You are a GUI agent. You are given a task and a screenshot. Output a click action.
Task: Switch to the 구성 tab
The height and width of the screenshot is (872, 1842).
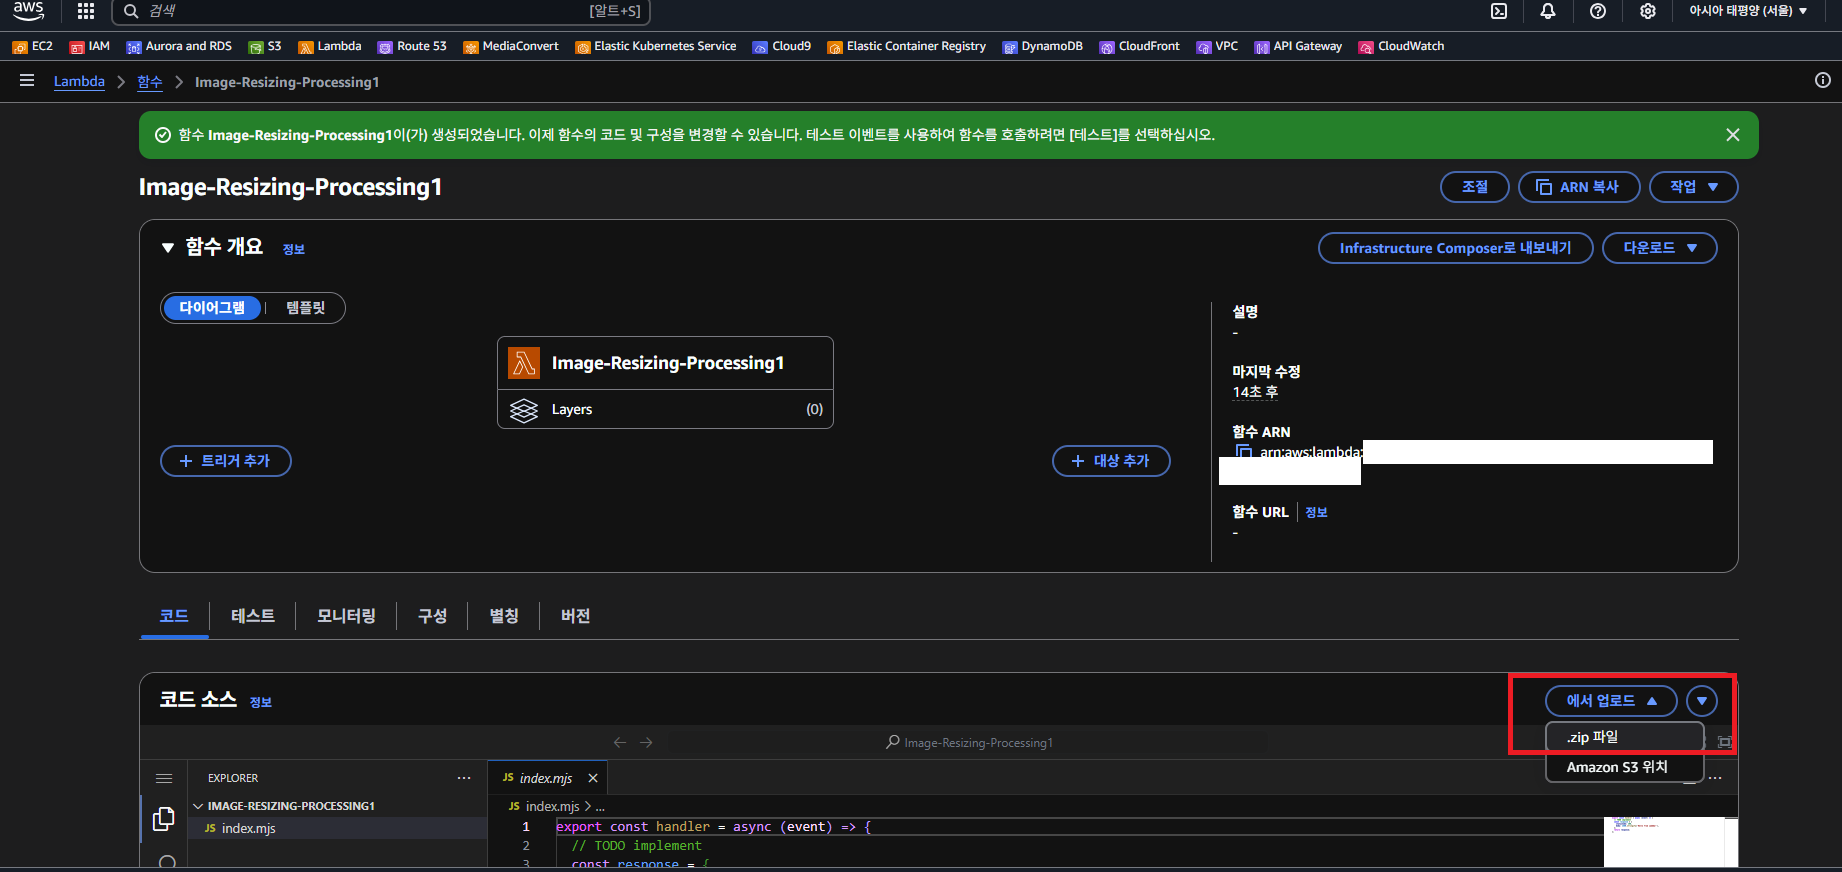(x=432, y=616)
